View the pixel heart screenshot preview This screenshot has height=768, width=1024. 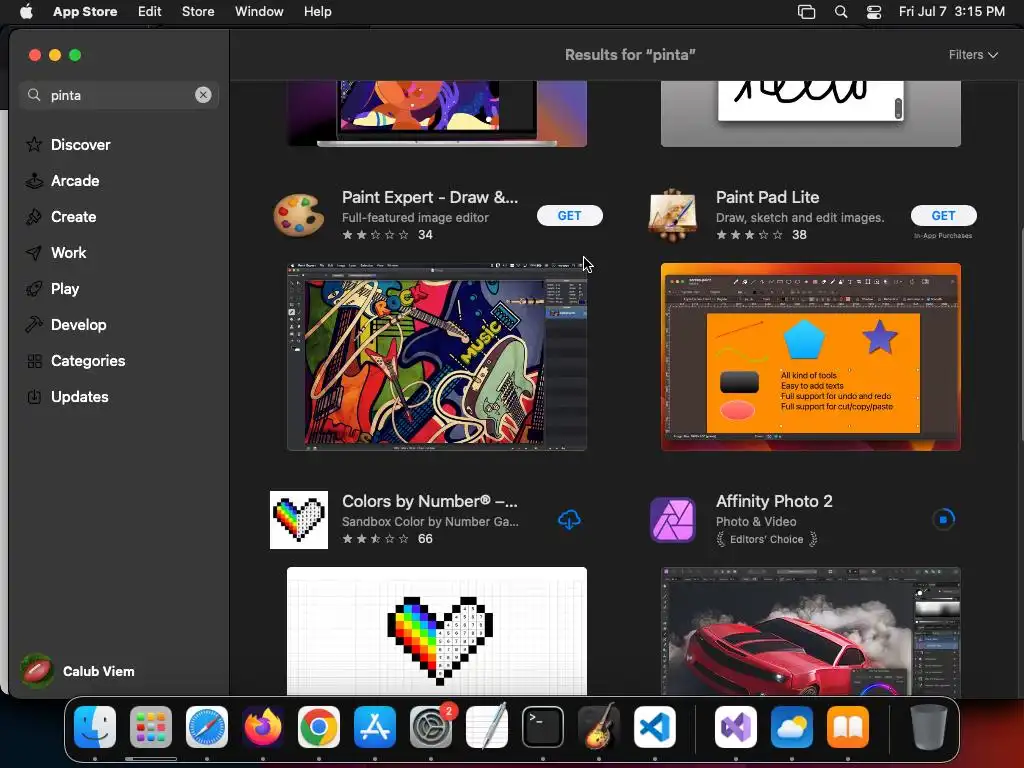click(437, 631)
